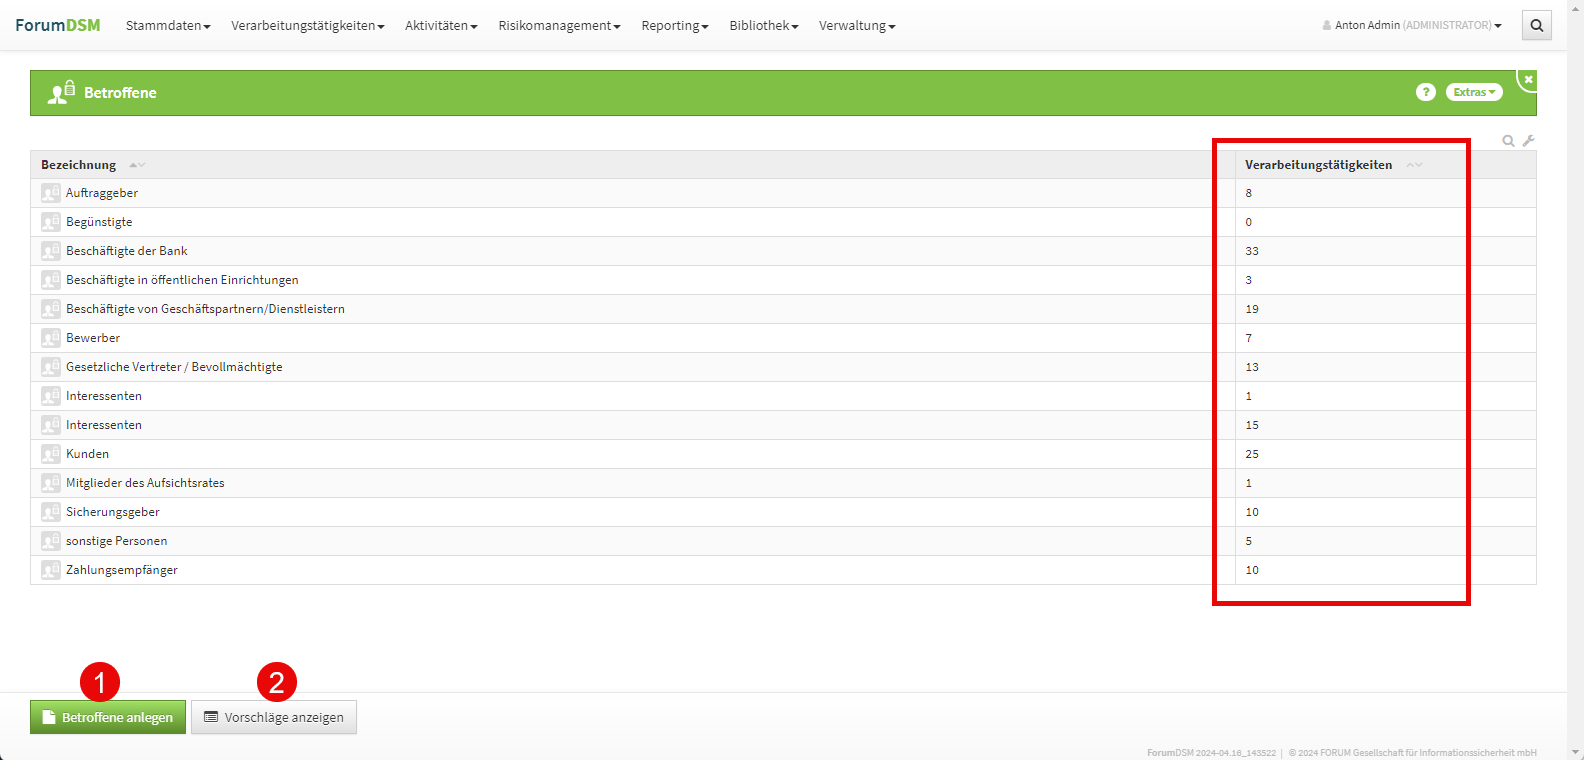The height and width of the screenshot is (760, 1584).
Task: Click the magnifier search button in navbar
Action: click(x=1537, y=25)
